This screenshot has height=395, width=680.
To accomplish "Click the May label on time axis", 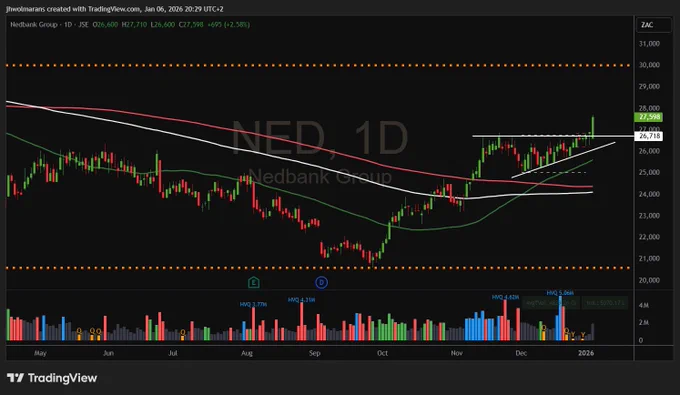I will [40, 353].
